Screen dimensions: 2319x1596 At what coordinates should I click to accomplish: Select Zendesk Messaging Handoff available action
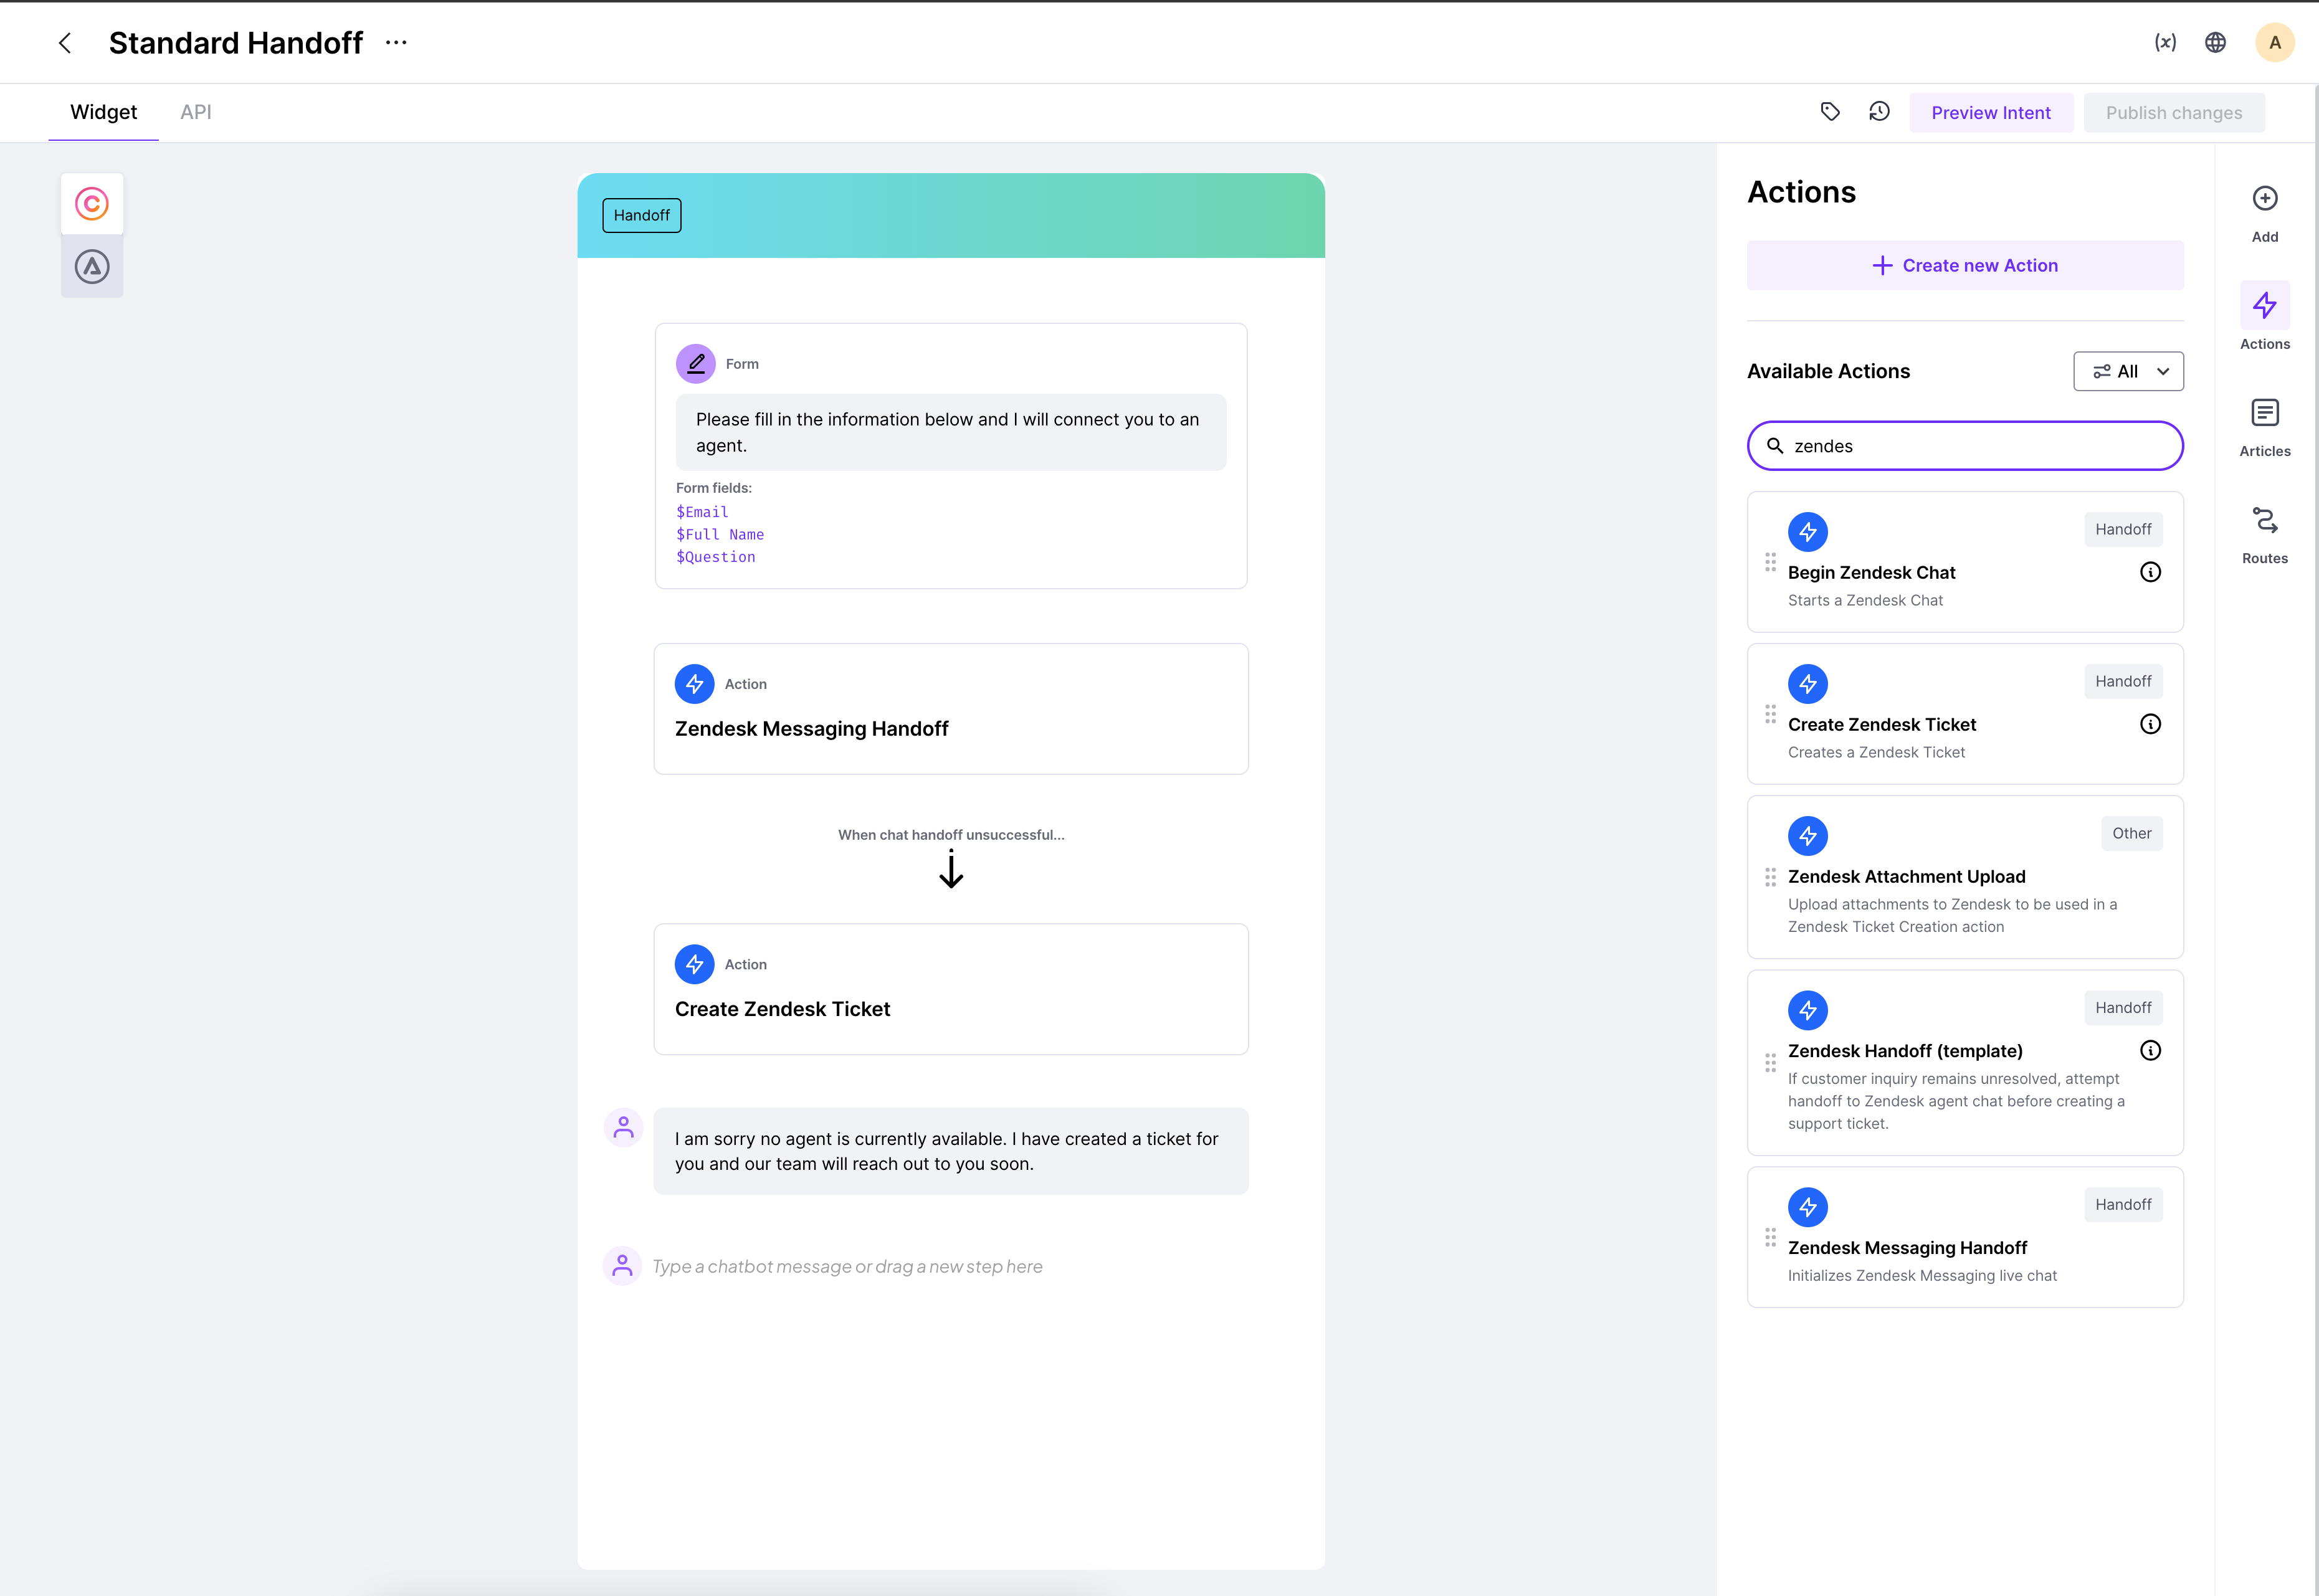coord(1964,1237)
